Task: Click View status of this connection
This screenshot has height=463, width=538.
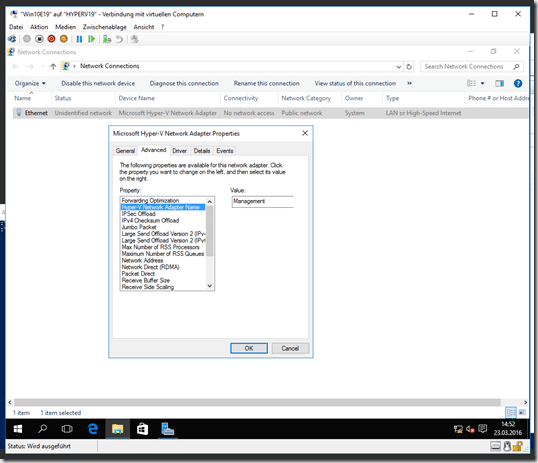Action: [x=355, y=83]
